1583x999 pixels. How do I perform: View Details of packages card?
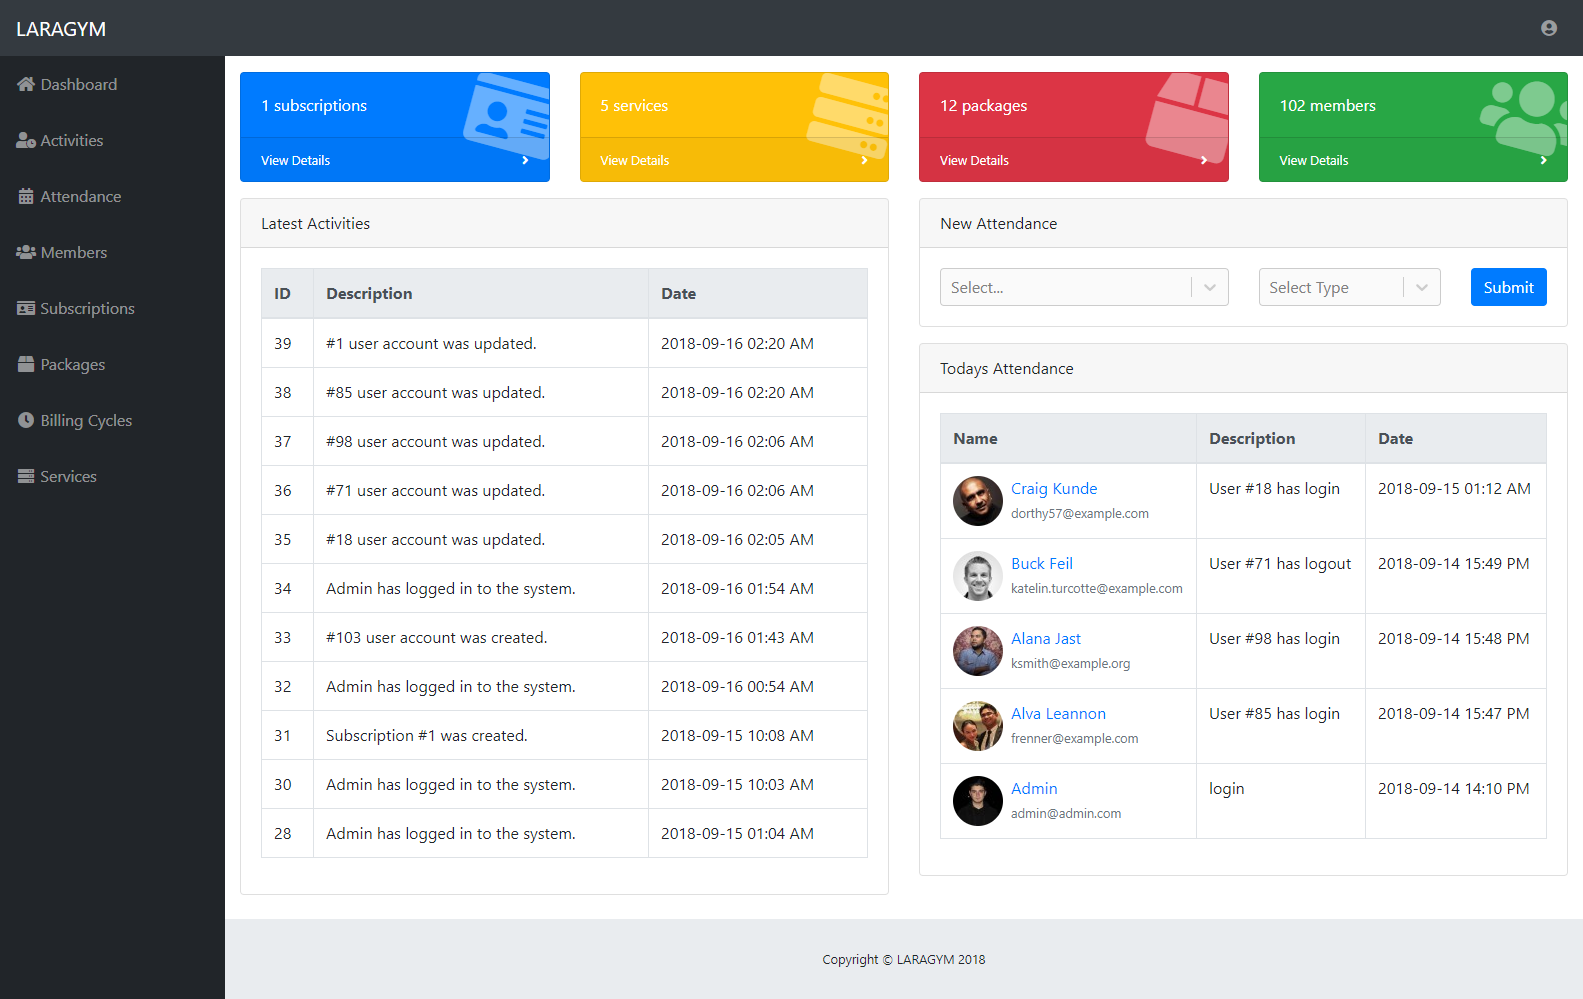coord(974,160)
